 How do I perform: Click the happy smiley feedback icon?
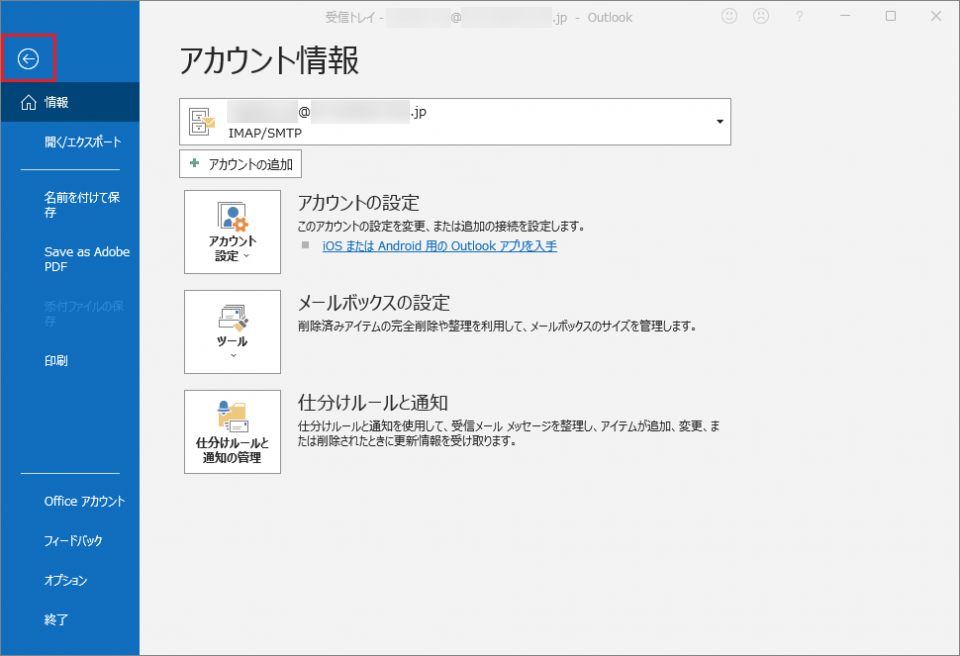pyautogui.click(x=729, y=17)
